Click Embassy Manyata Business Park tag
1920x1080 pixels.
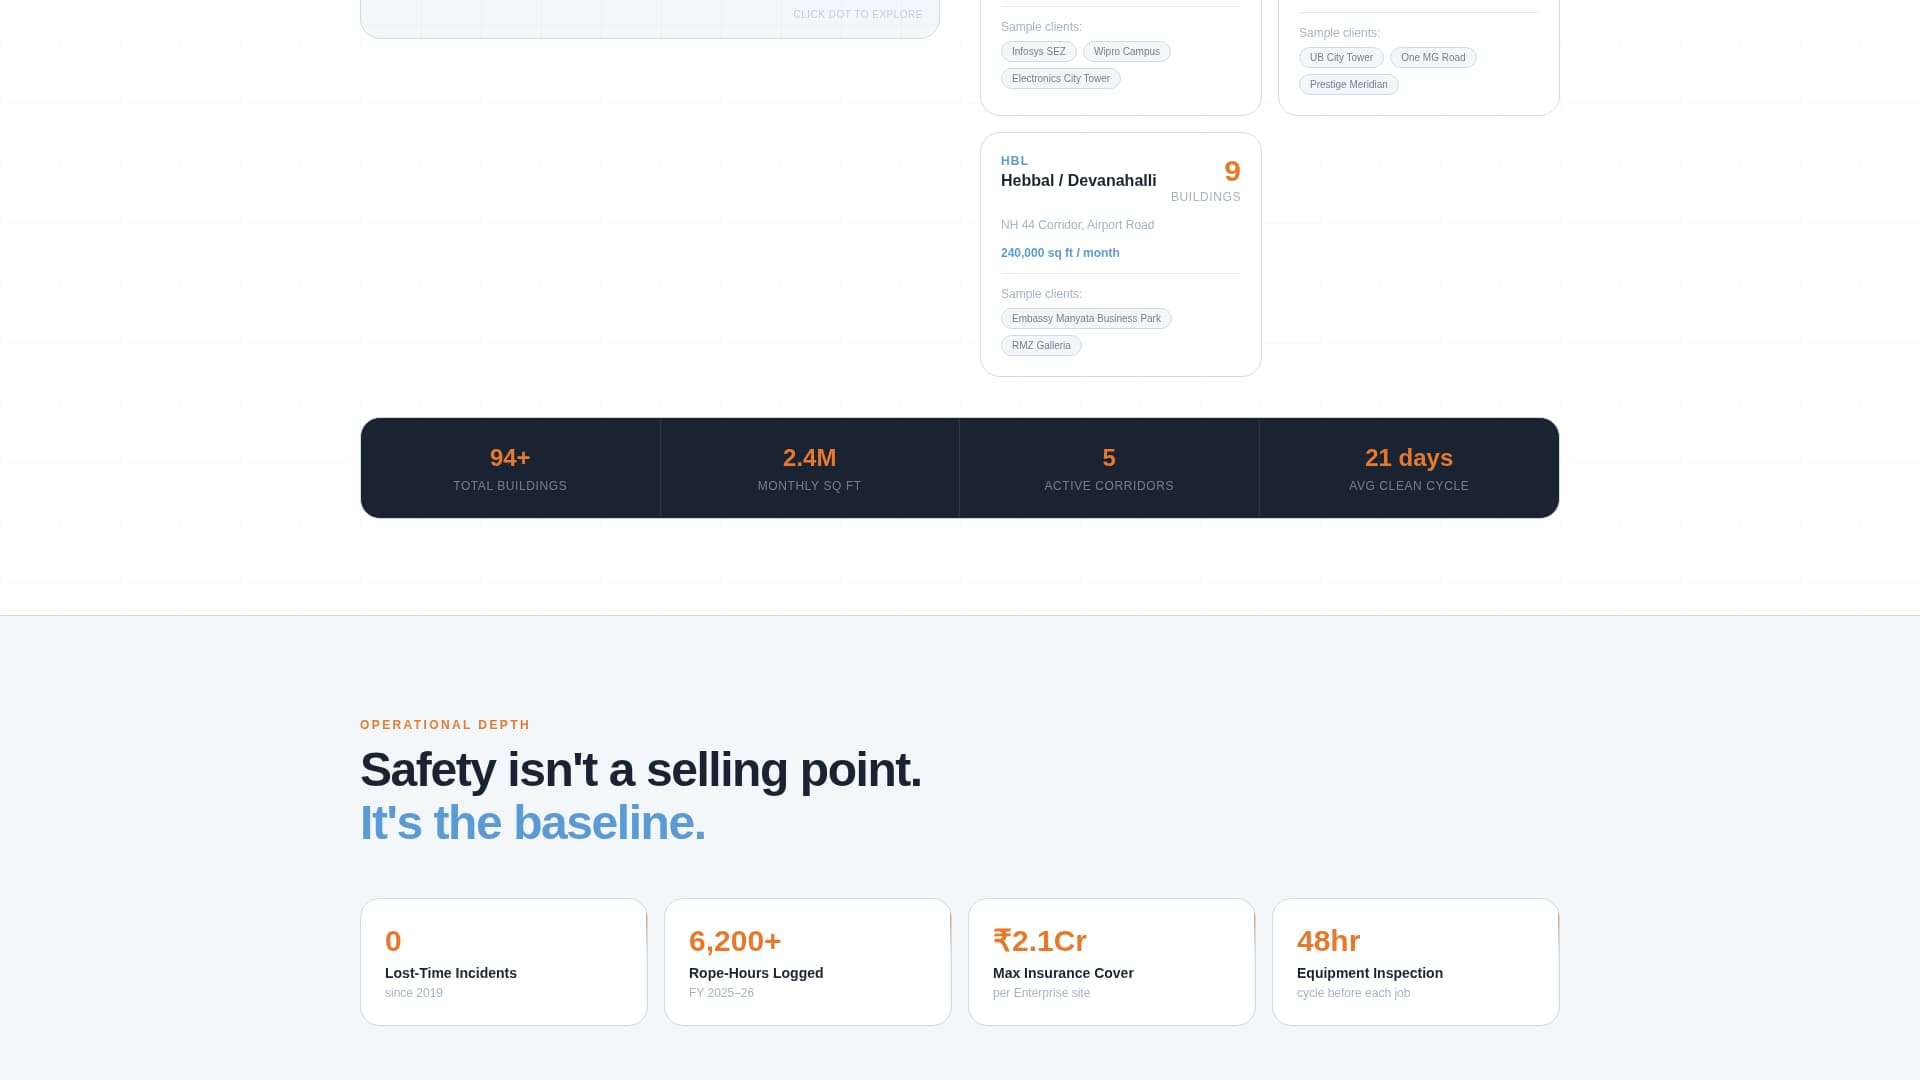click(1086, 319)
